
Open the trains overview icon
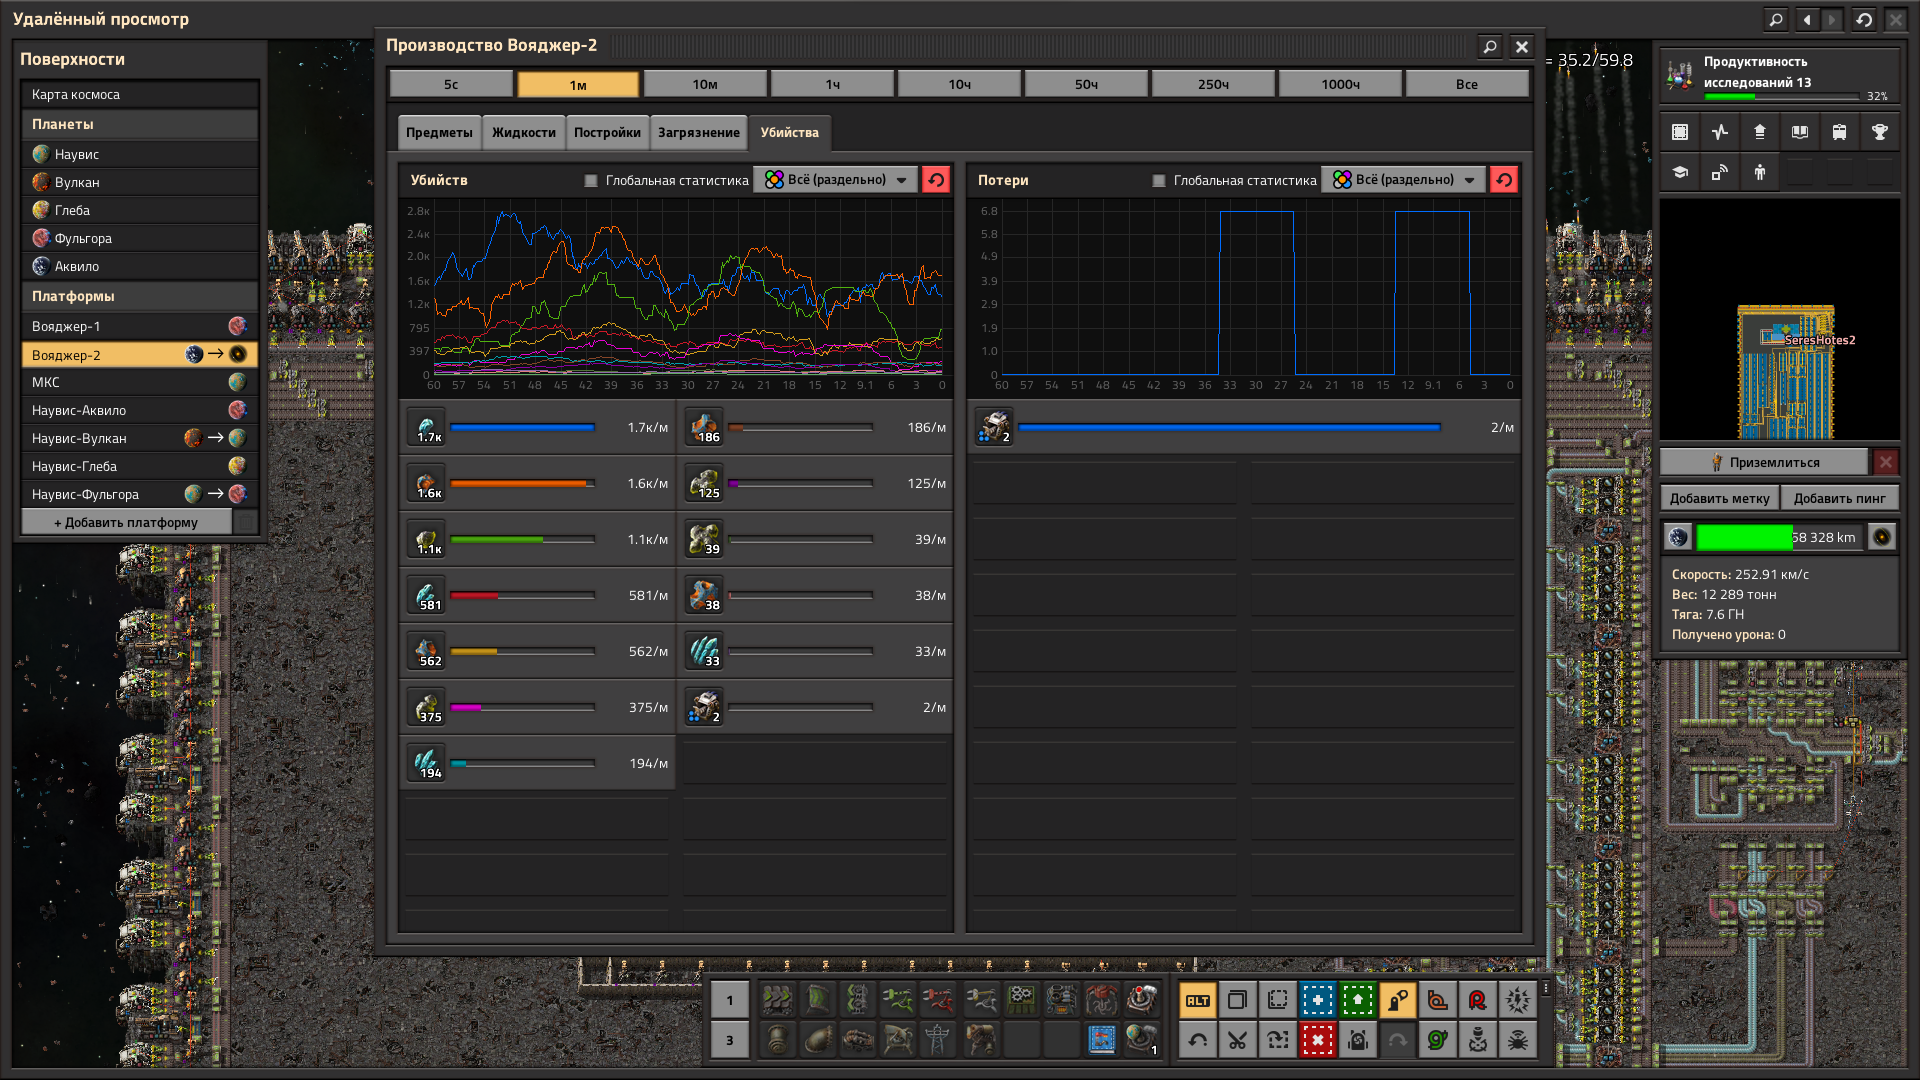pyautogui.click(x=1840, y=132)
